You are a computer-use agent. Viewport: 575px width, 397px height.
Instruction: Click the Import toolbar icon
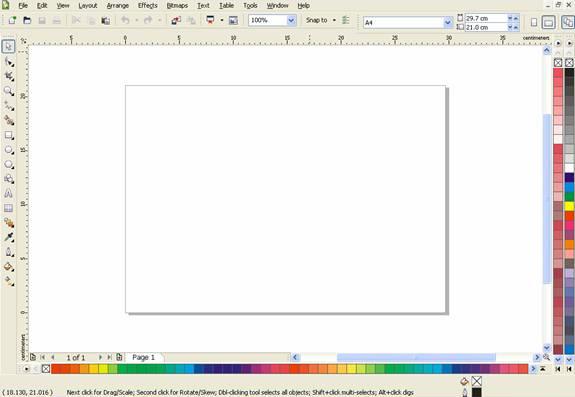point(176,21)
